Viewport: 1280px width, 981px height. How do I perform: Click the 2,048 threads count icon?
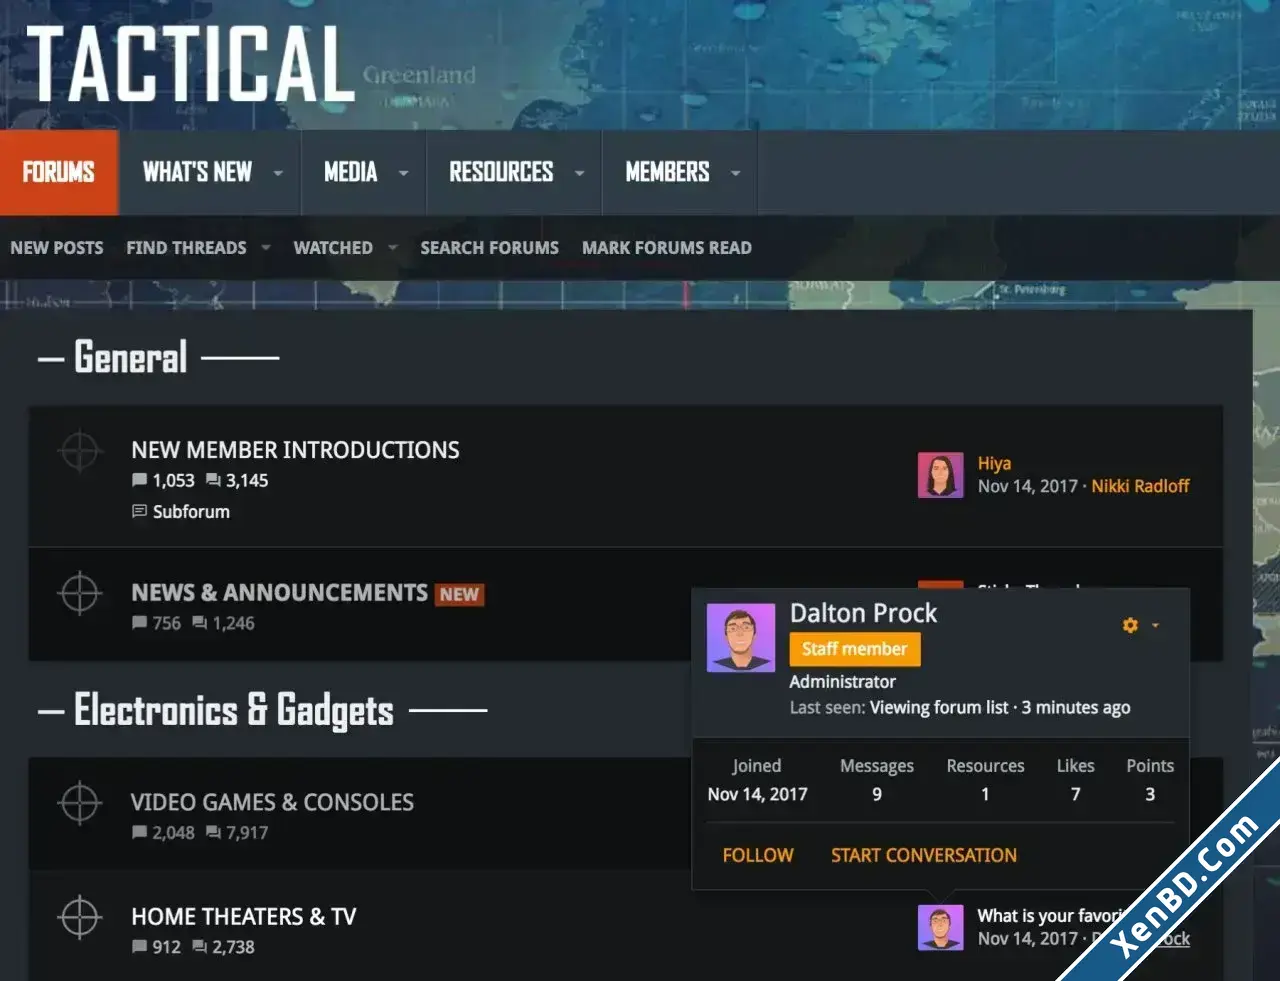click(139, 832)
